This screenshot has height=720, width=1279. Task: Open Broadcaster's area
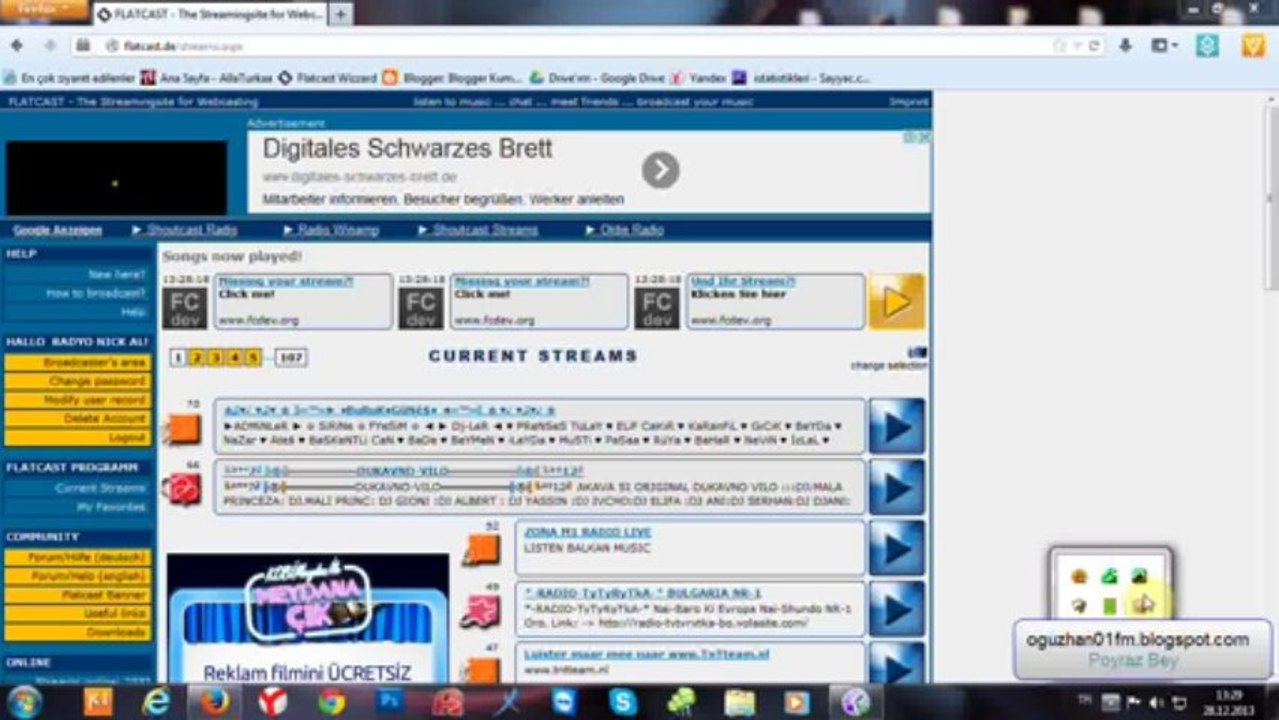pos(77,363)
